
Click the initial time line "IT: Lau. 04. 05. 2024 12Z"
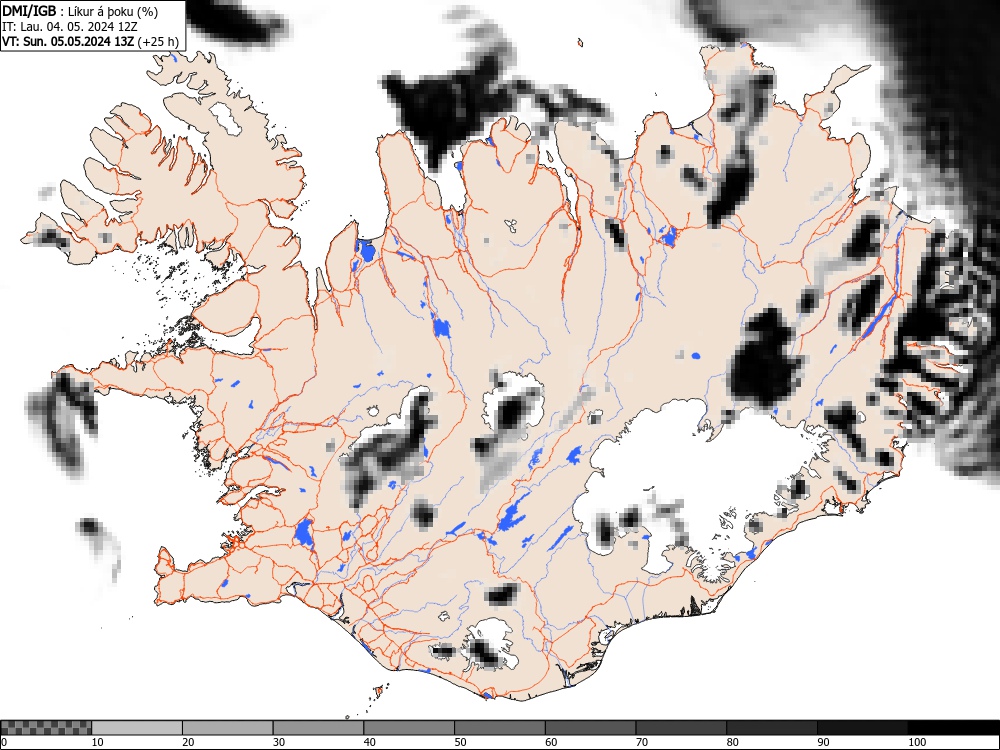click(70, 27)
